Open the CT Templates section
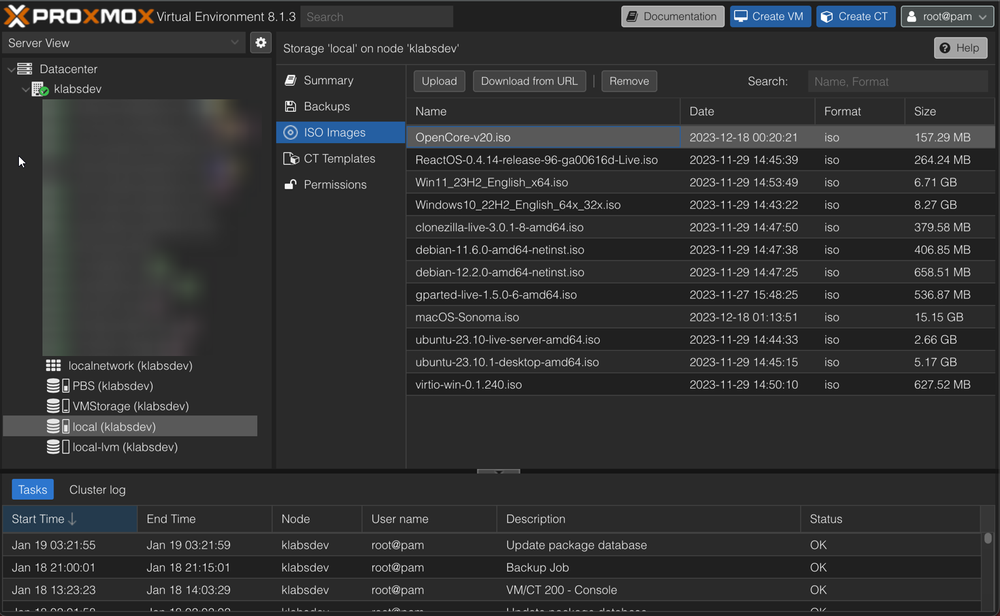The height and width of the screenshot is (616, 1000). click(x=339, y=158)
